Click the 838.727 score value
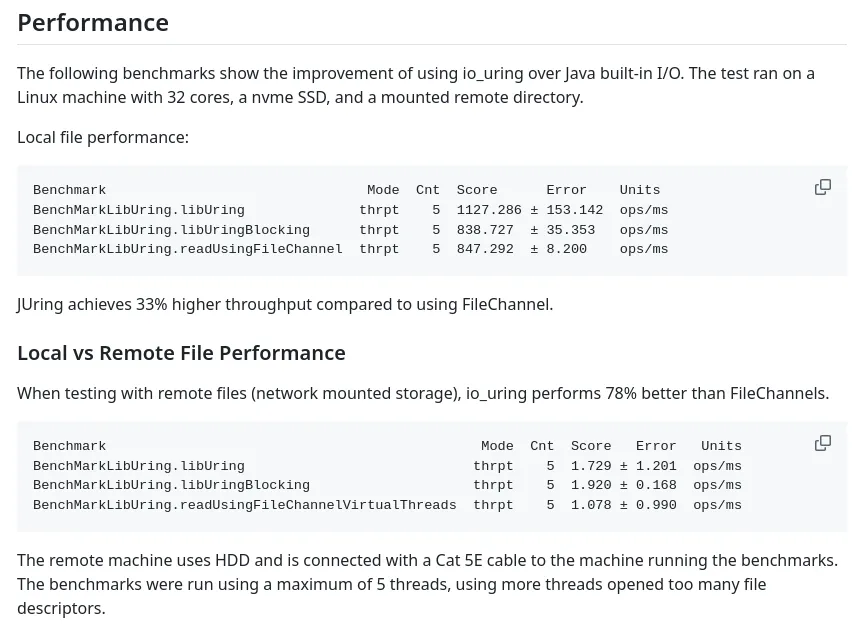The width and height of the screenshot is (854, 630). point(485,230)
